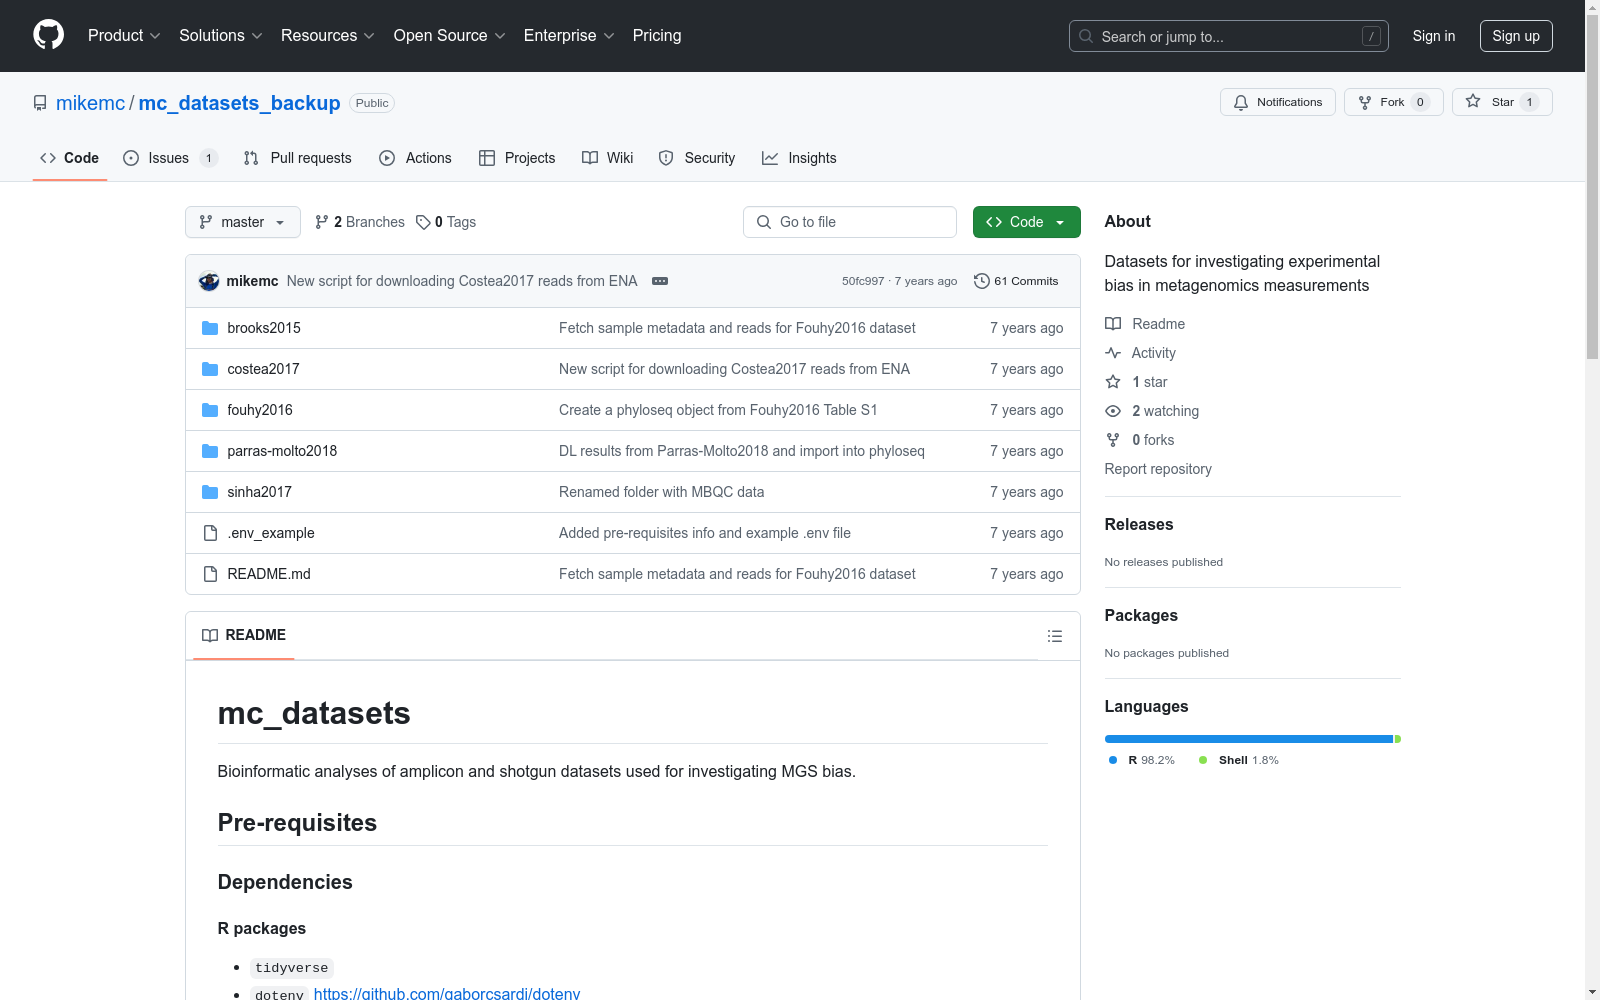
Task: Click the Shell 1.8% language legend
Action: (x=1239, y=760)
